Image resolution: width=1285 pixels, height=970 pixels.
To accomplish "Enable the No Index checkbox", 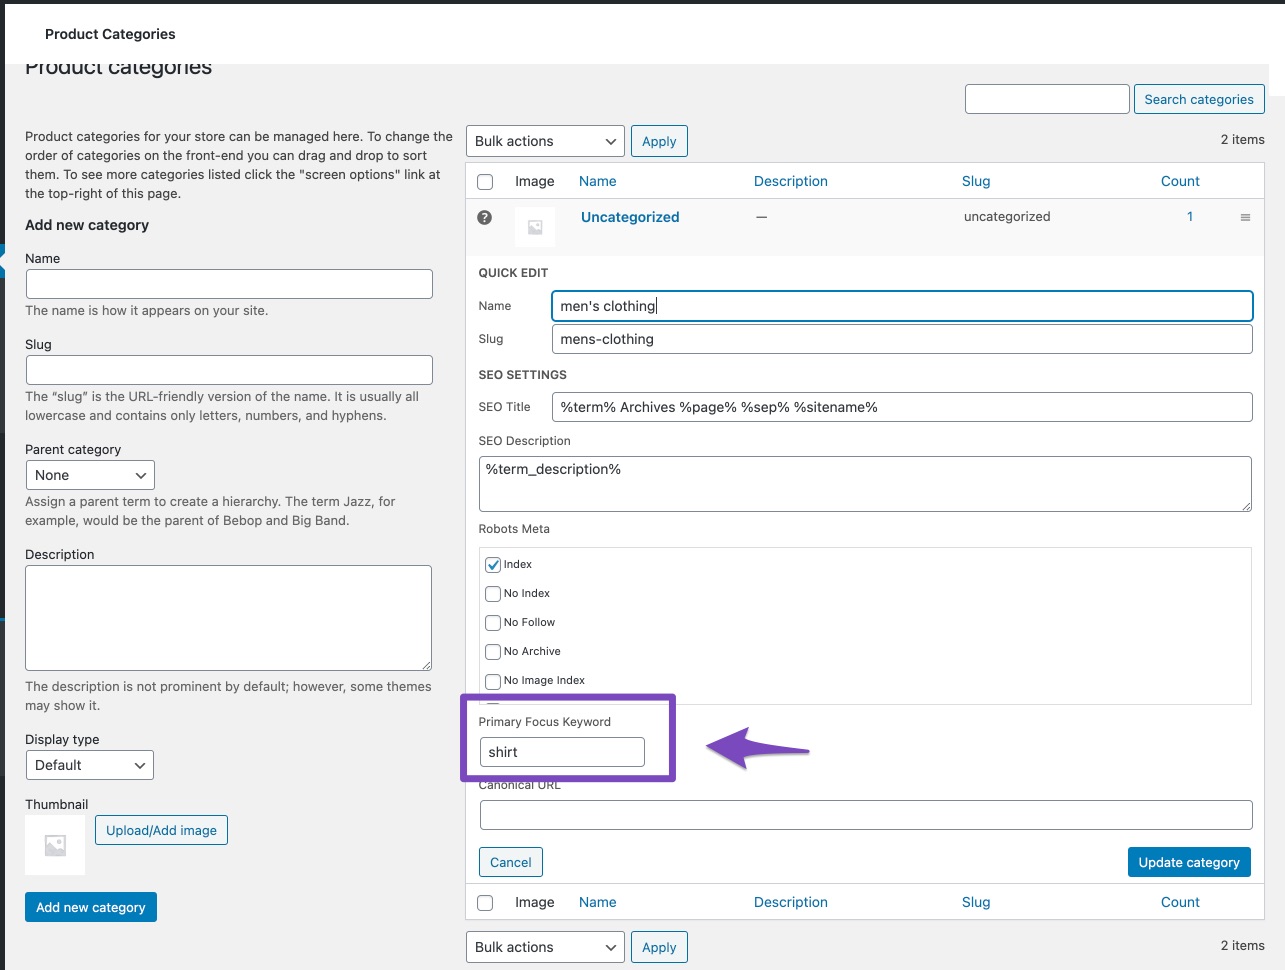I will coord(493,594).
